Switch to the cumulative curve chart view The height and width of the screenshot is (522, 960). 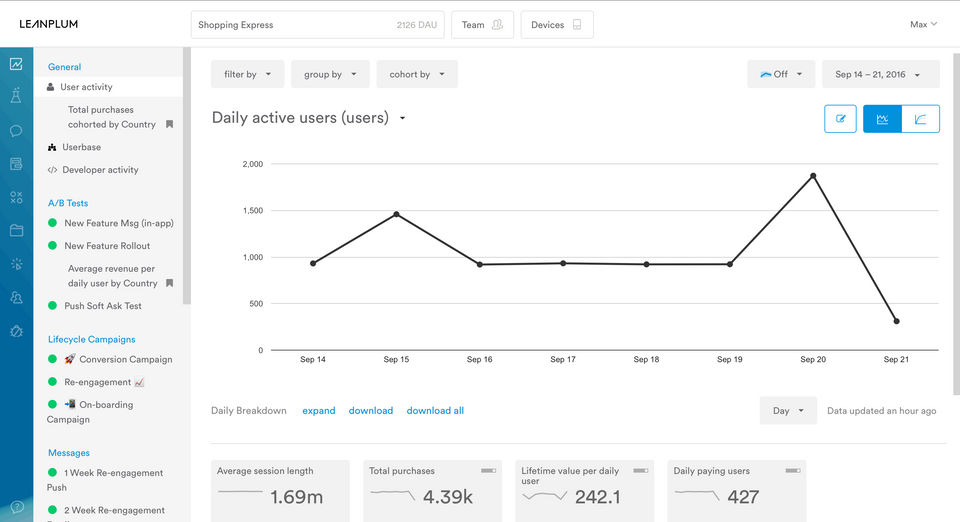click(x=920, y=118)
